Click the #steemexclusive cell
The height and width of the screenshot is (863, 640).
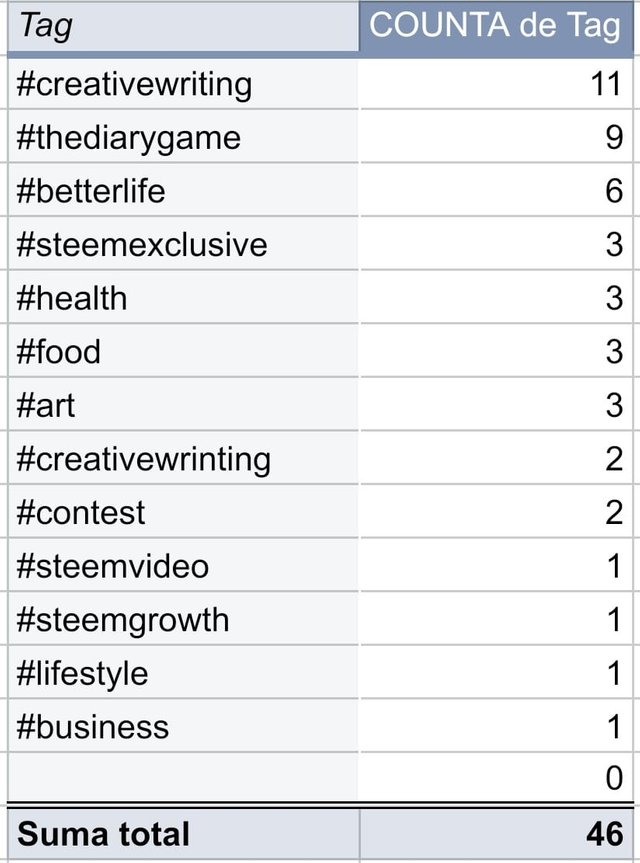(183, 244)
